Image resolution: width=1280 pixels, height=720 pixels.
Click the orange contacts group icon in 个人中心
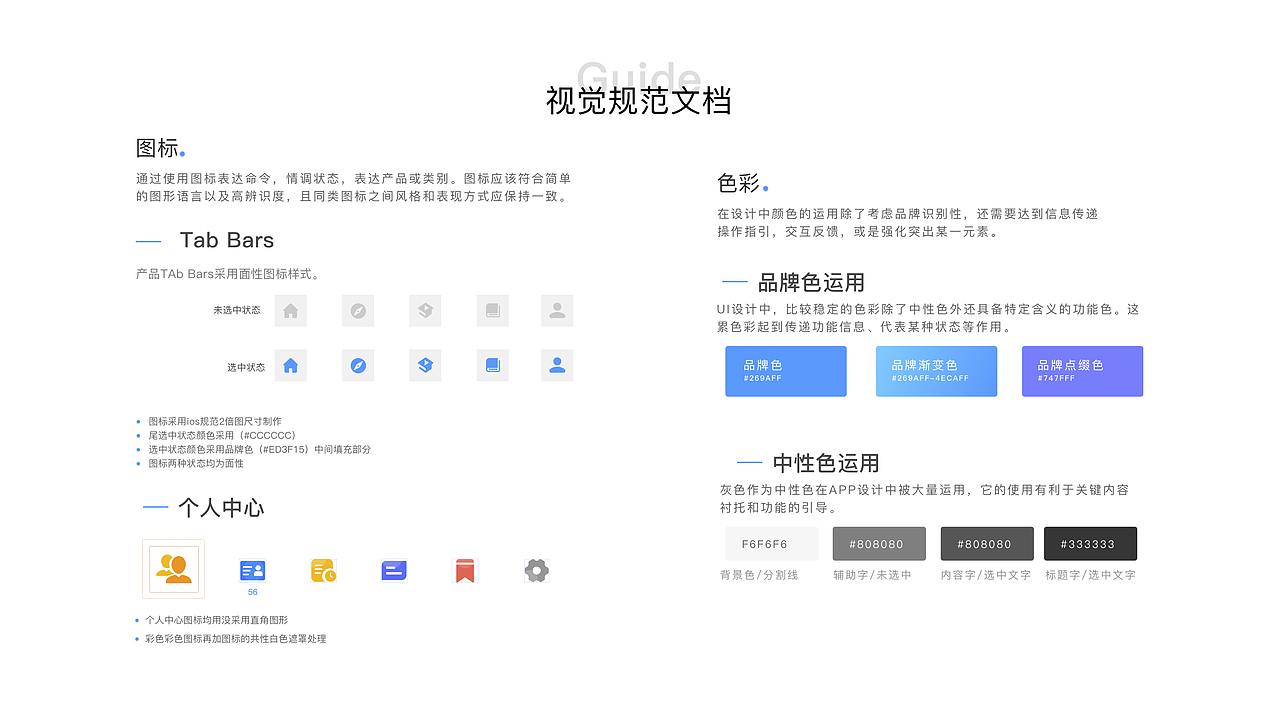pyautogui.click(x=173, y=568)
